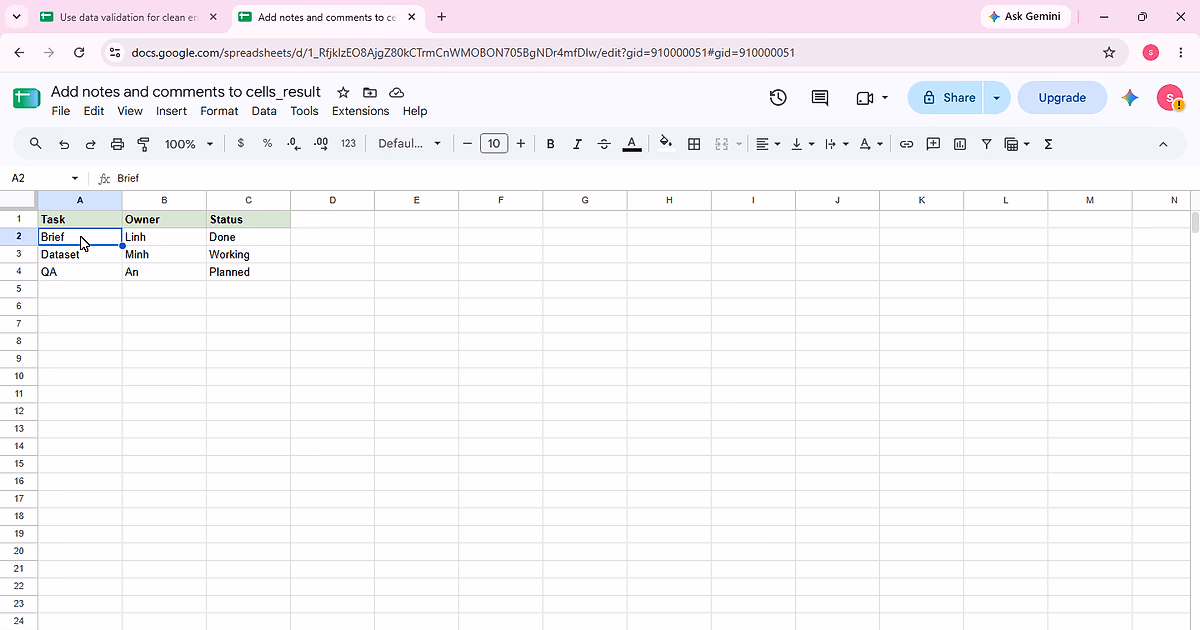Image resolution: width=1200 pixels, height=630 pixels.
Task: Open horizontal align dropdown
Action: pyautogui.click(x=768, y=144)
